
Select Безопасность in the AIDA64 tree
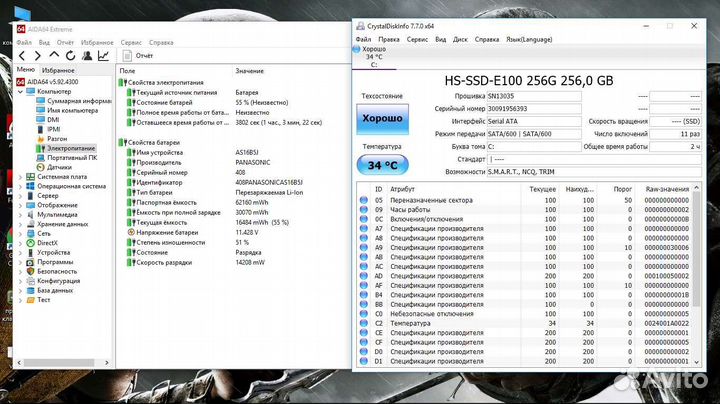click(57, 271)
